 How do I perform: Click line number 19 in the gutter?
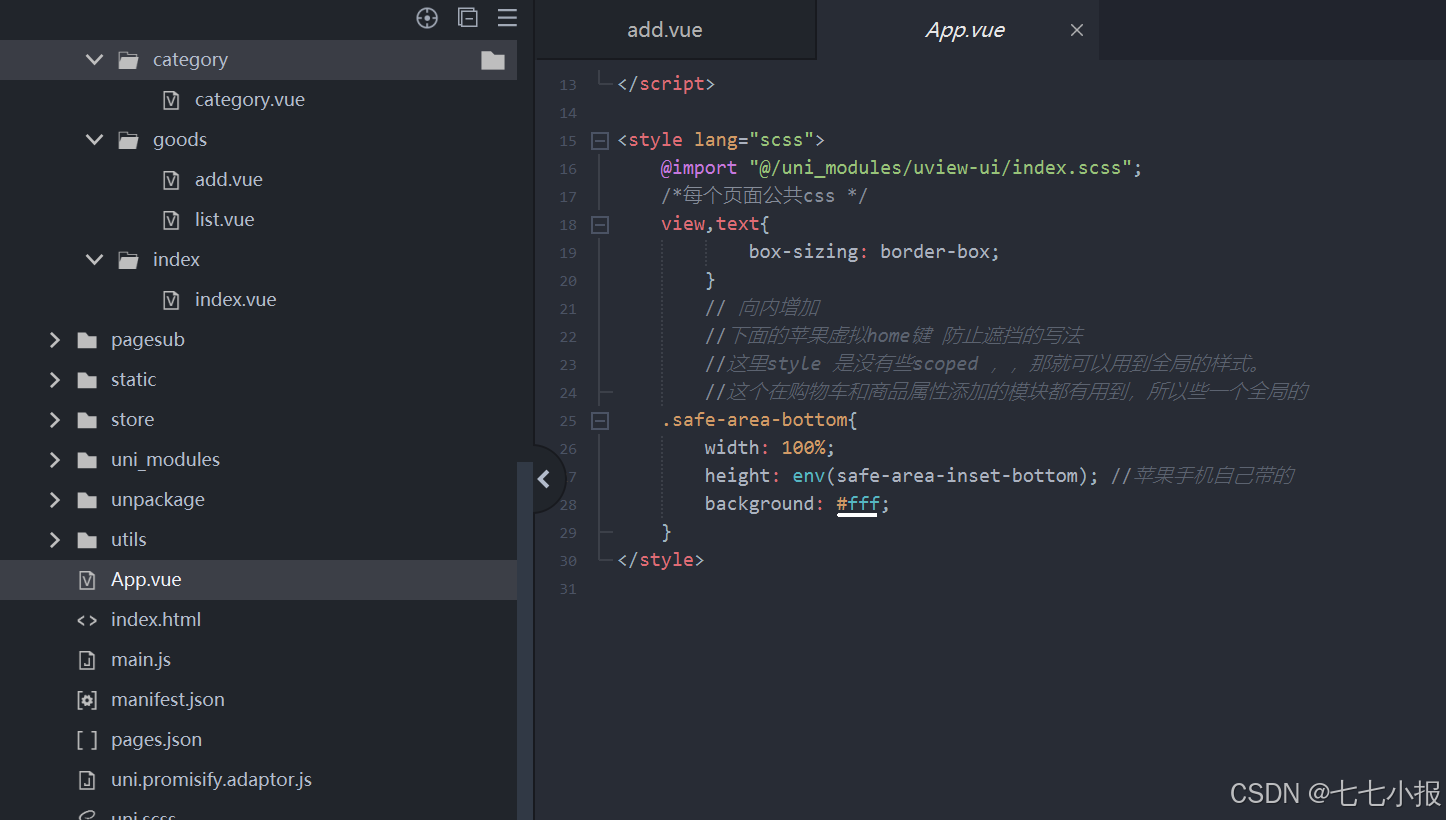tap(568, 253)
